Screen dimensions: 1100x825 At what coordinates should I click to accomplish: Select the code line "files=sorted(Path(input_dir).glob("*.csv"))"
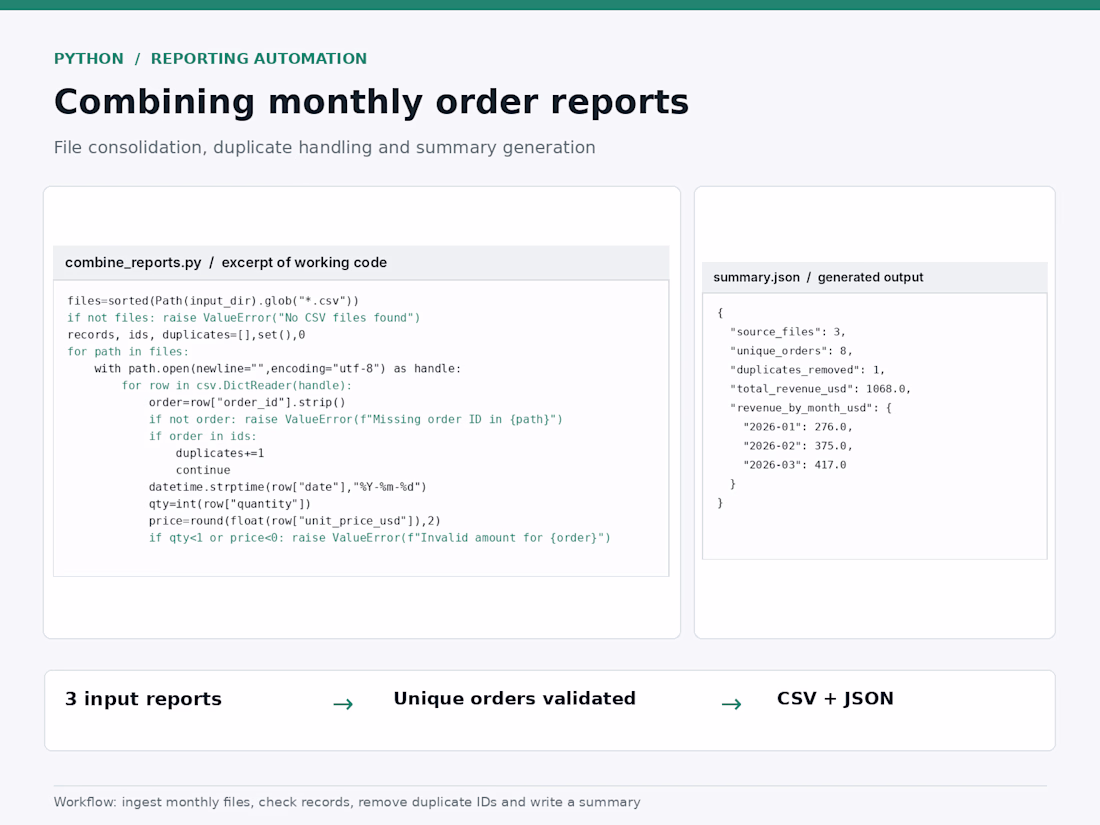point(213,301)
